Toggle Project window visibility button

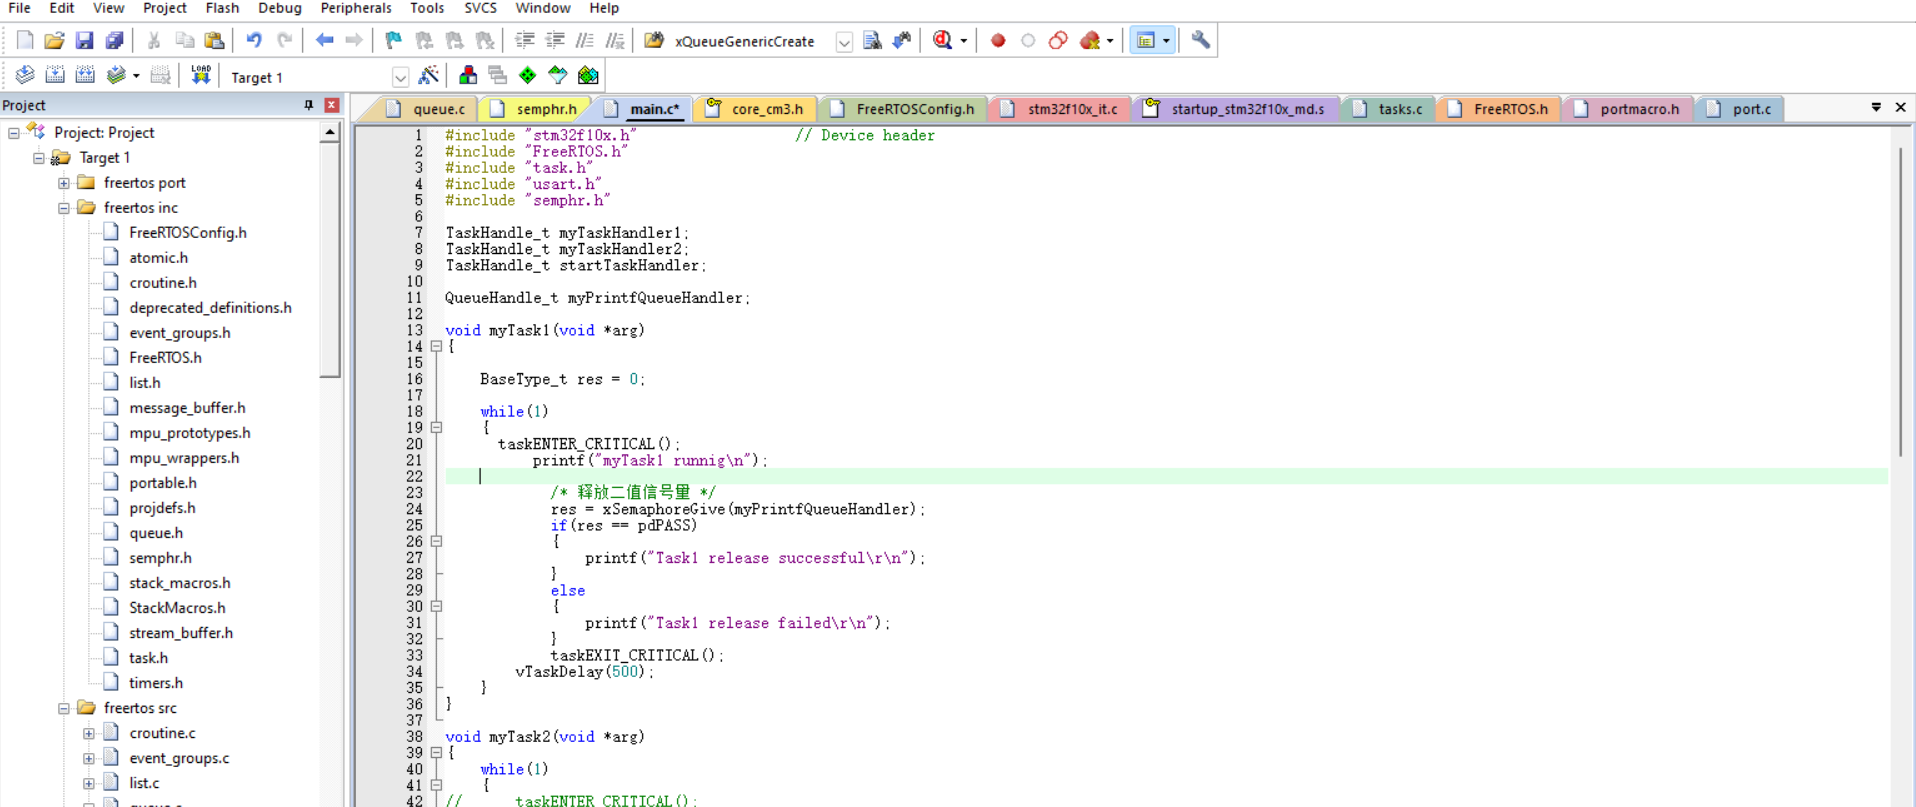point(1146,41)
